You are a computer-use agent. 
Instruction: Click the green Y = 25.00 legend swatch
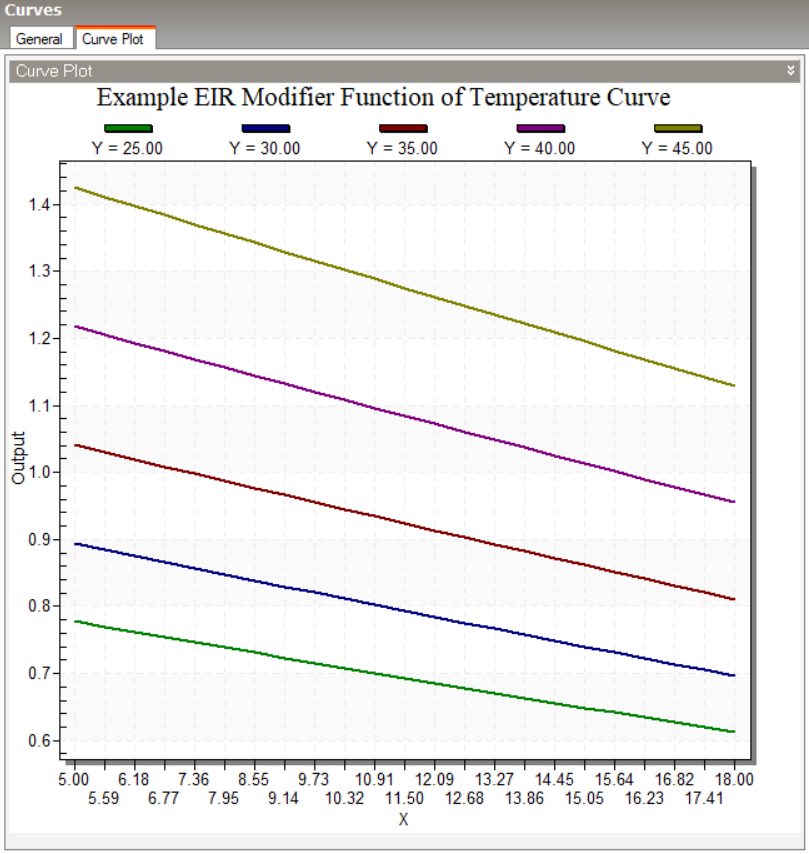pyautogui.click(x=128, y=128)
